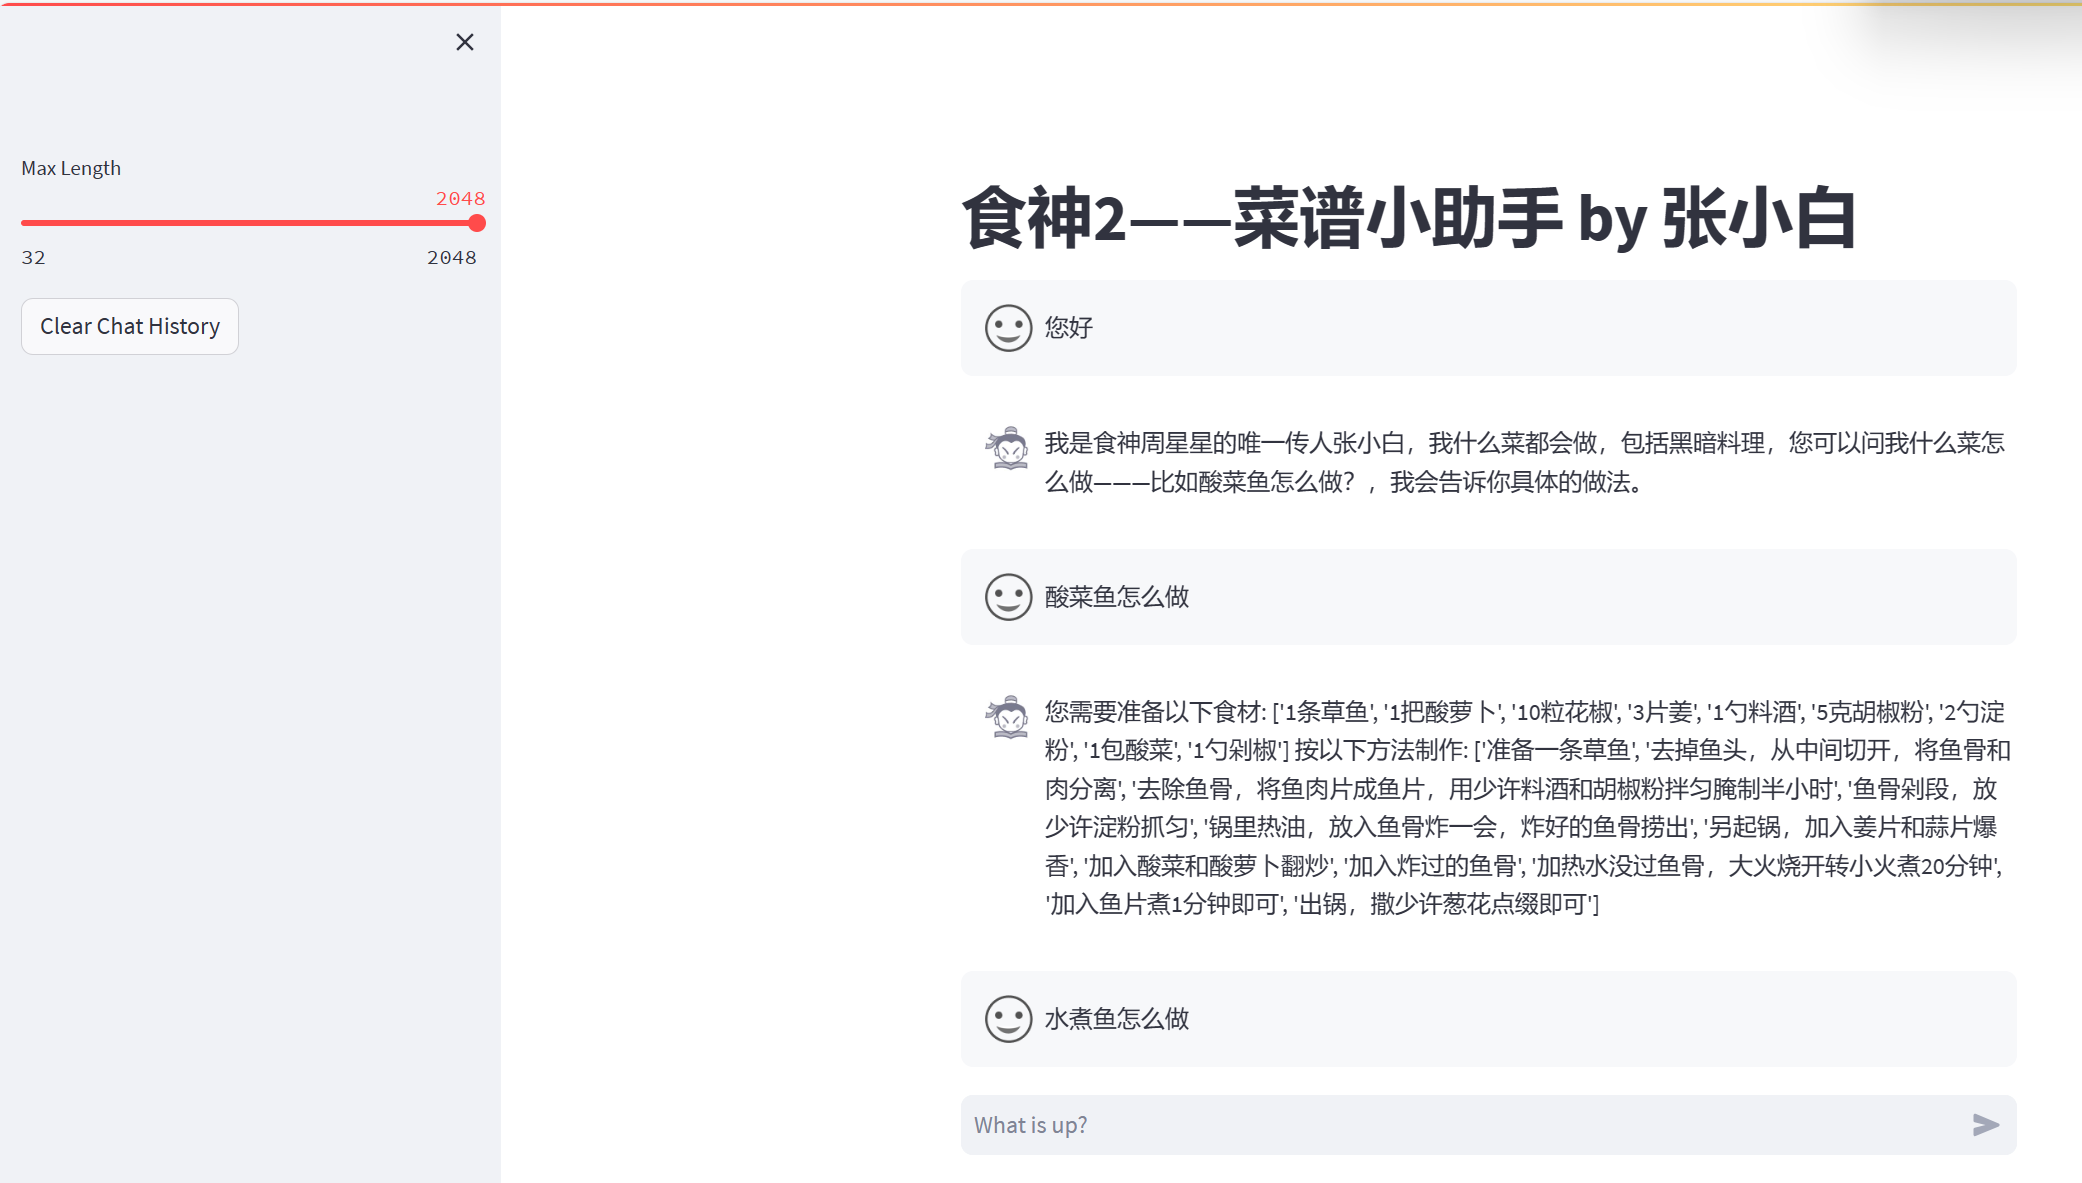Click the 食神2 page title heading
2082x1183 pixels.
point(1408,218)
